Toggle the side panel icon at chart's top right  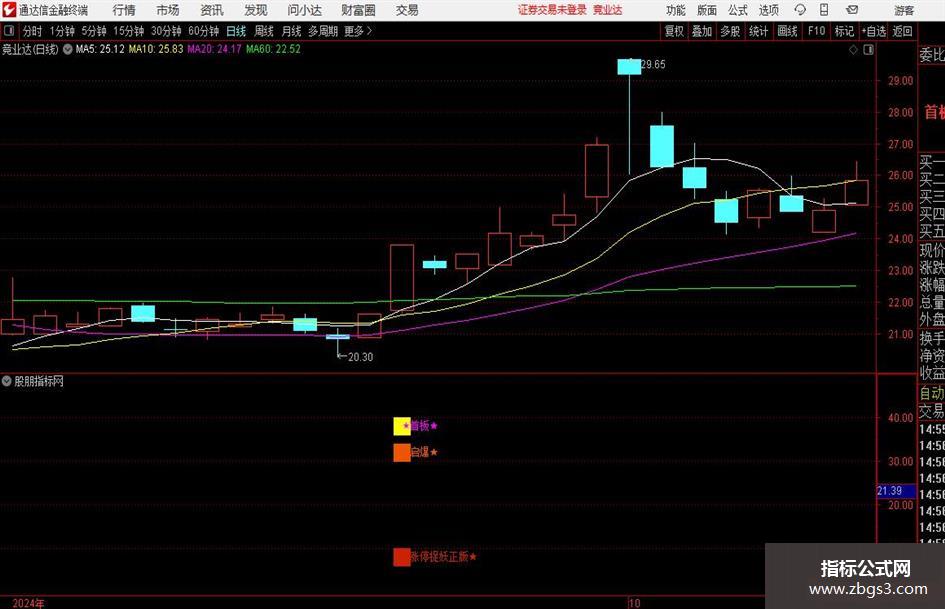868,50
